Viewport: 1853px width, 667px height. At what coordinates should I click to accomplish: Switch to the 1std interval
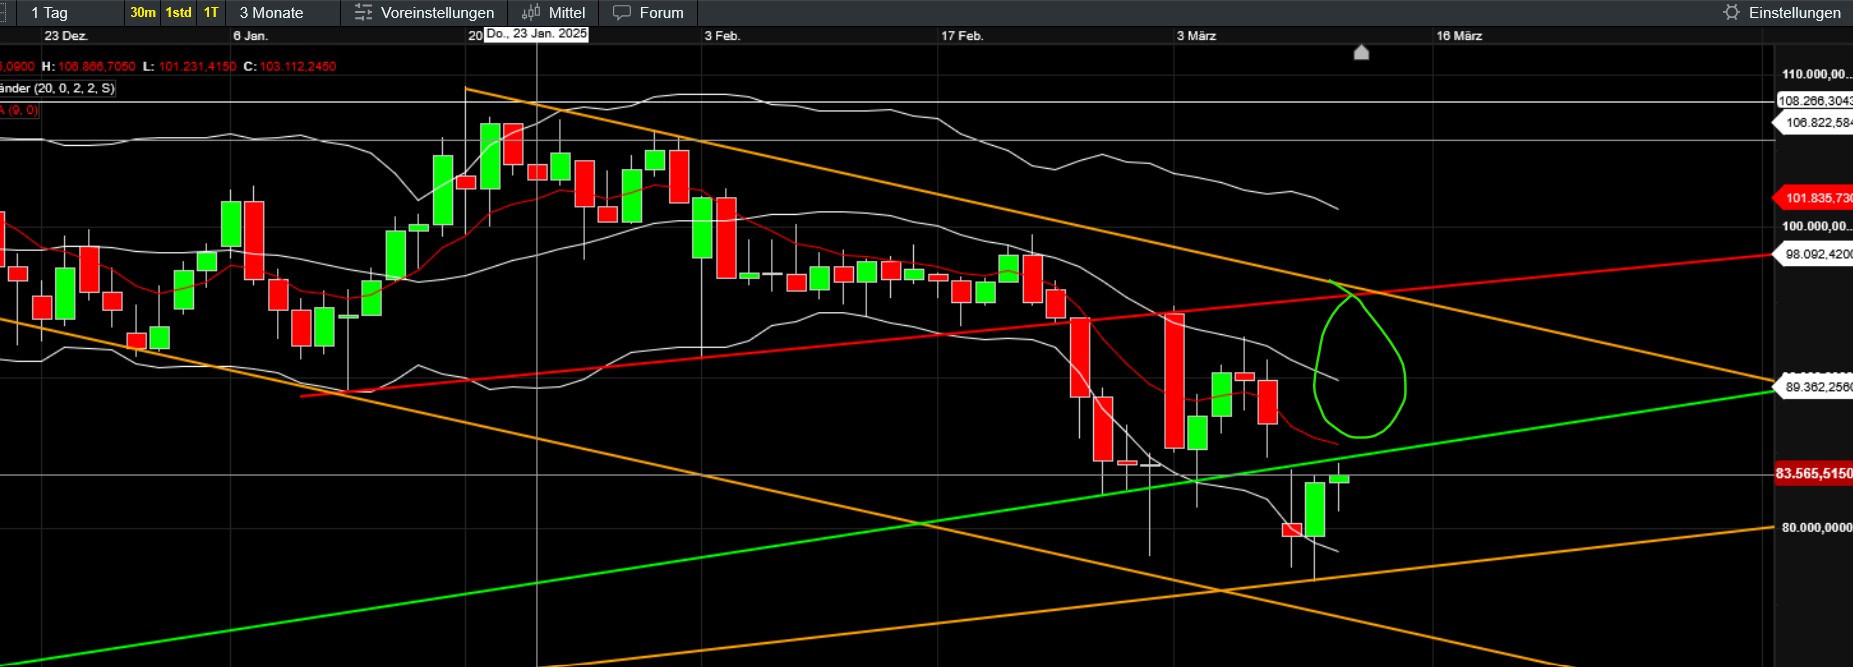179,13
